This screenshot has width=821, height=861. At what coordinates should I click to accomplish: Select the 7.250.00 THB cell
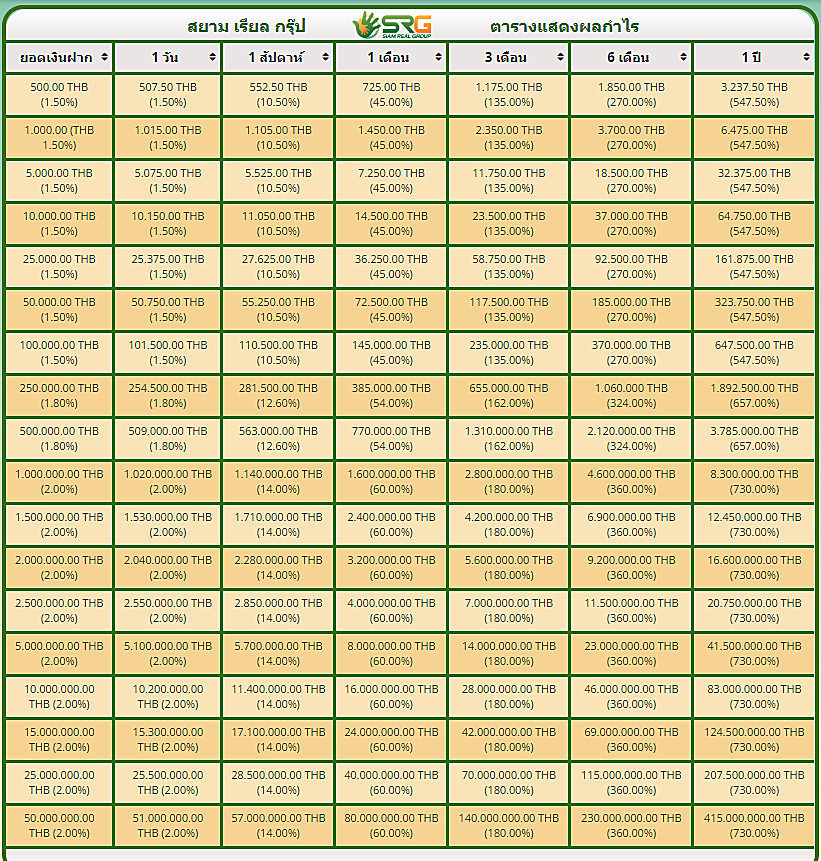(x=391, y=181)
